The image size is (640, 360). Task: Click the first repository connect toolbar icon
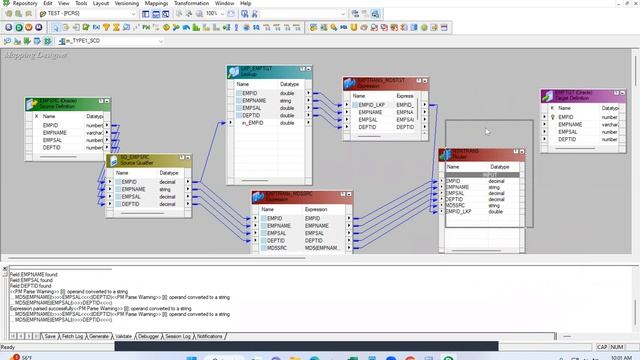click(x=9, y=13)
